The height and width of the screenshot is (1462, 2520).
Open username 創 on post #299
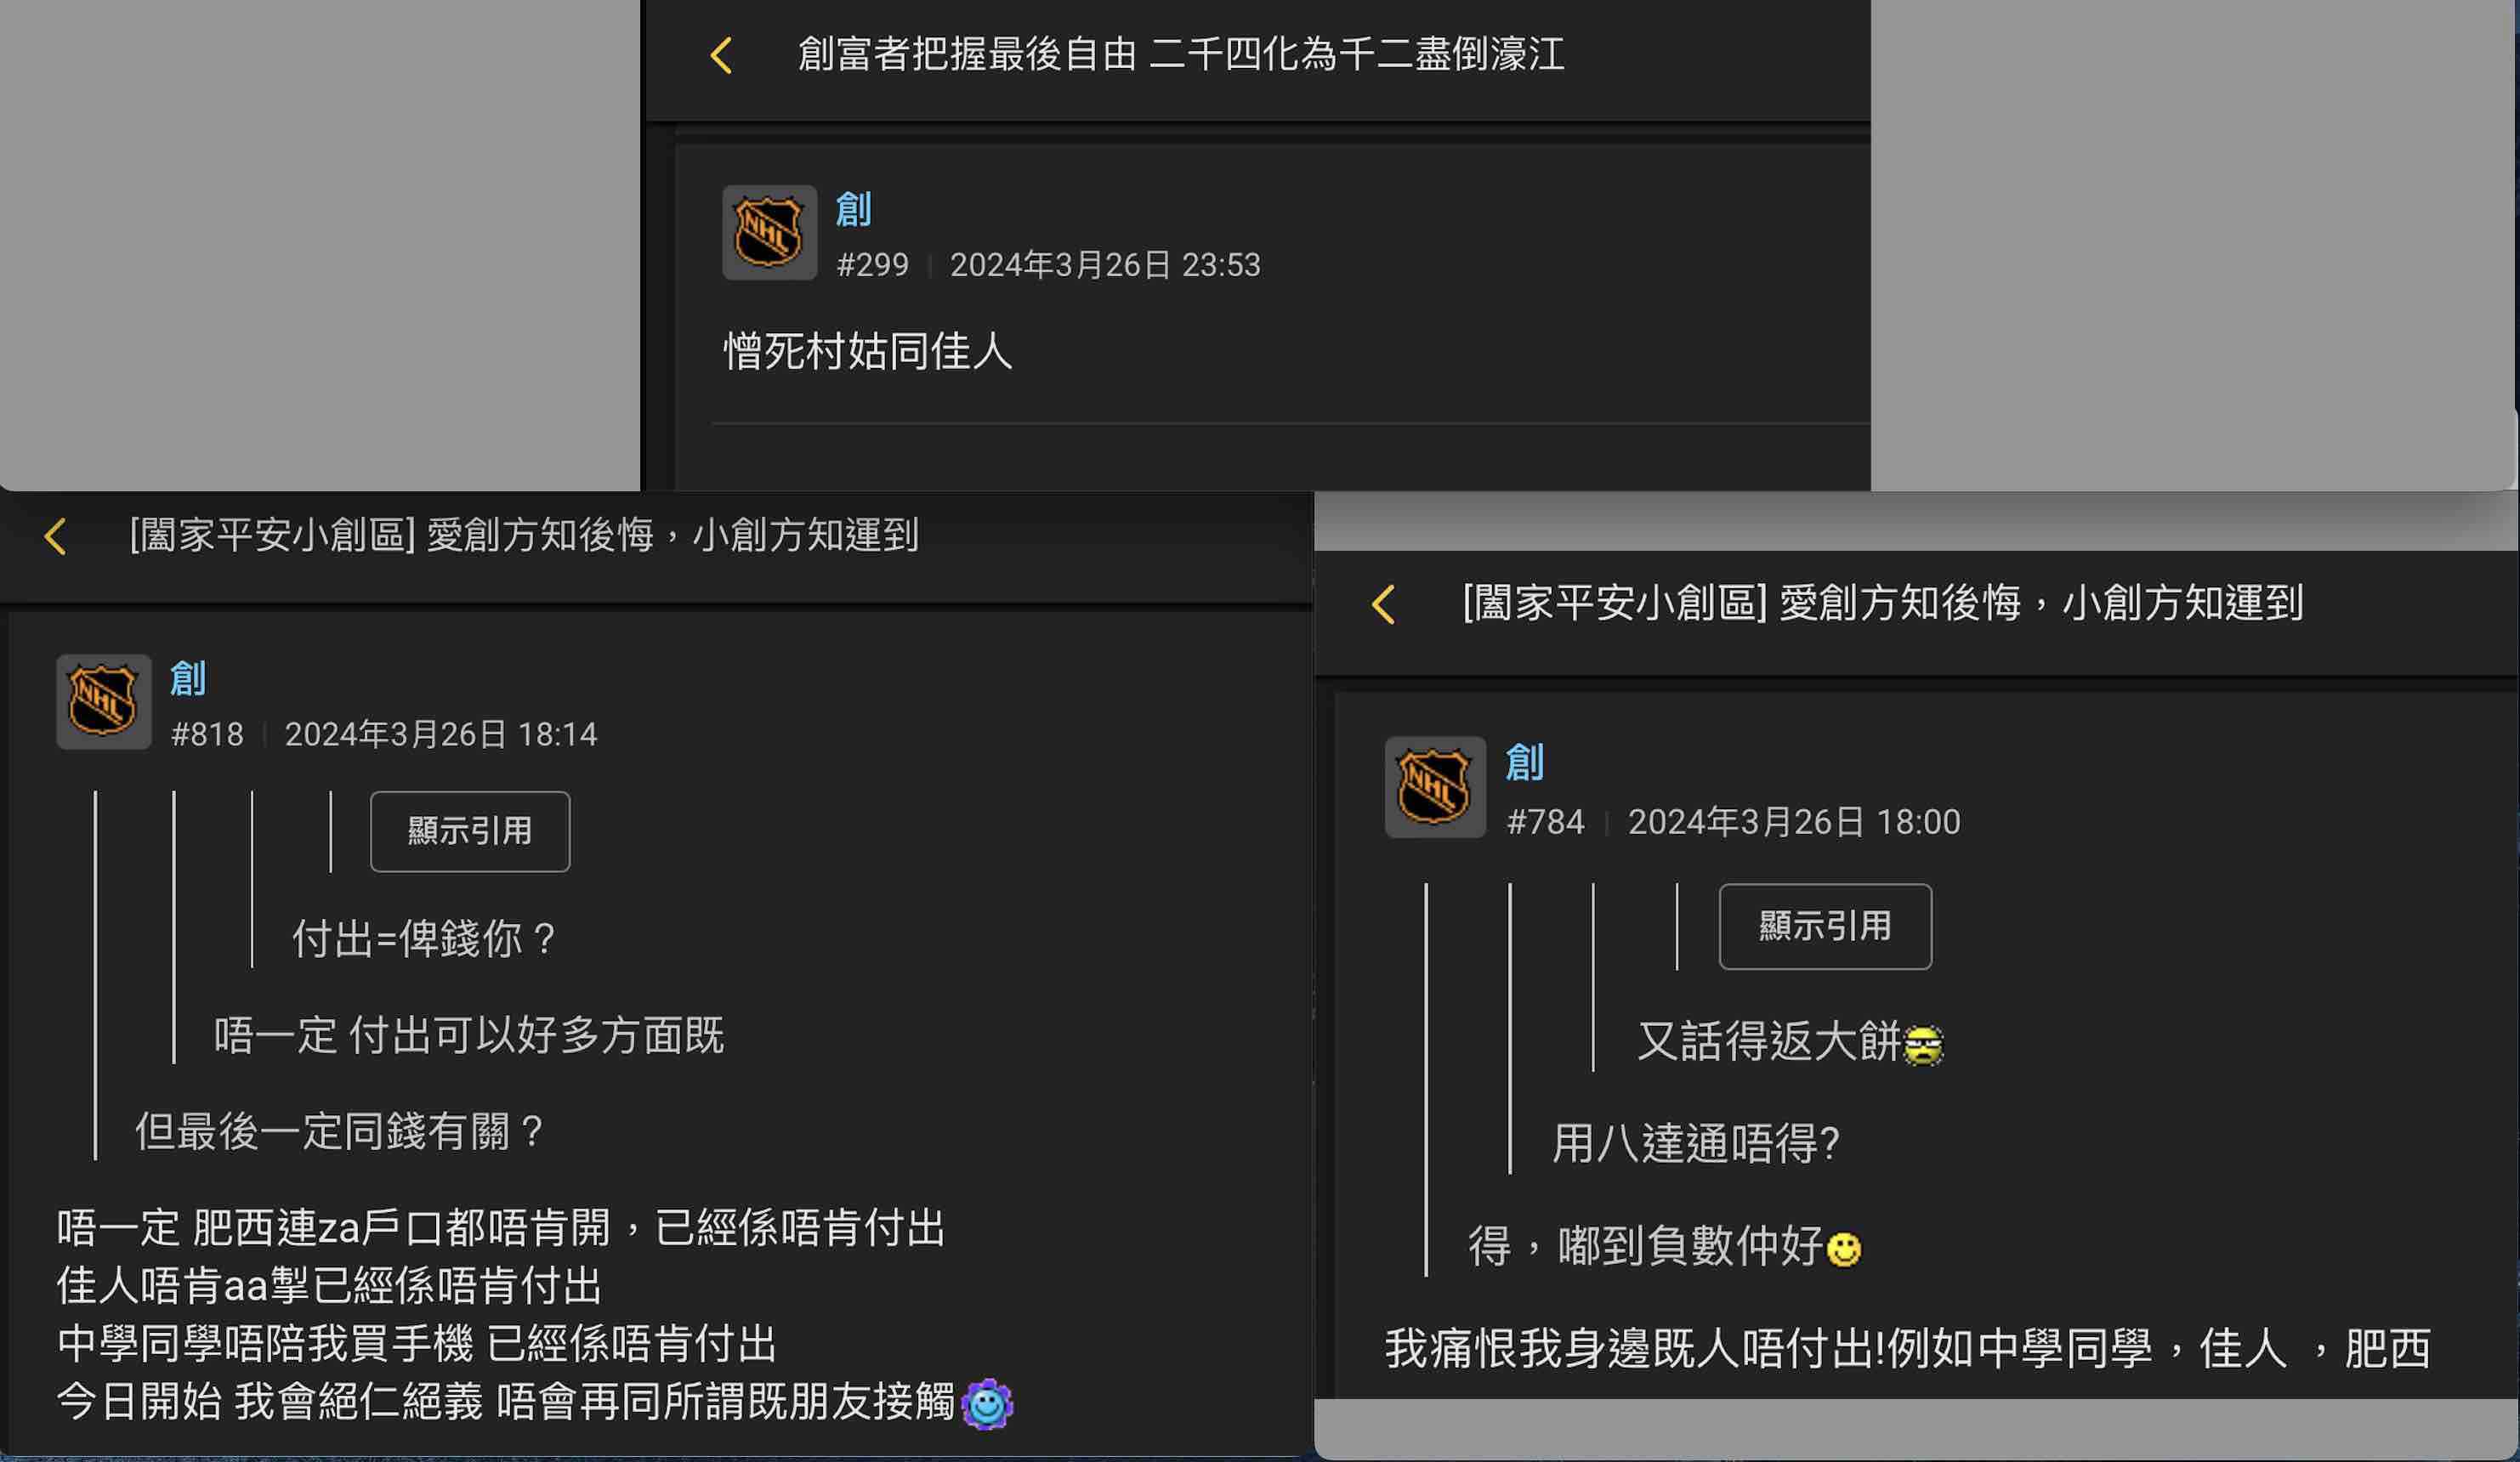coord(853,209)
